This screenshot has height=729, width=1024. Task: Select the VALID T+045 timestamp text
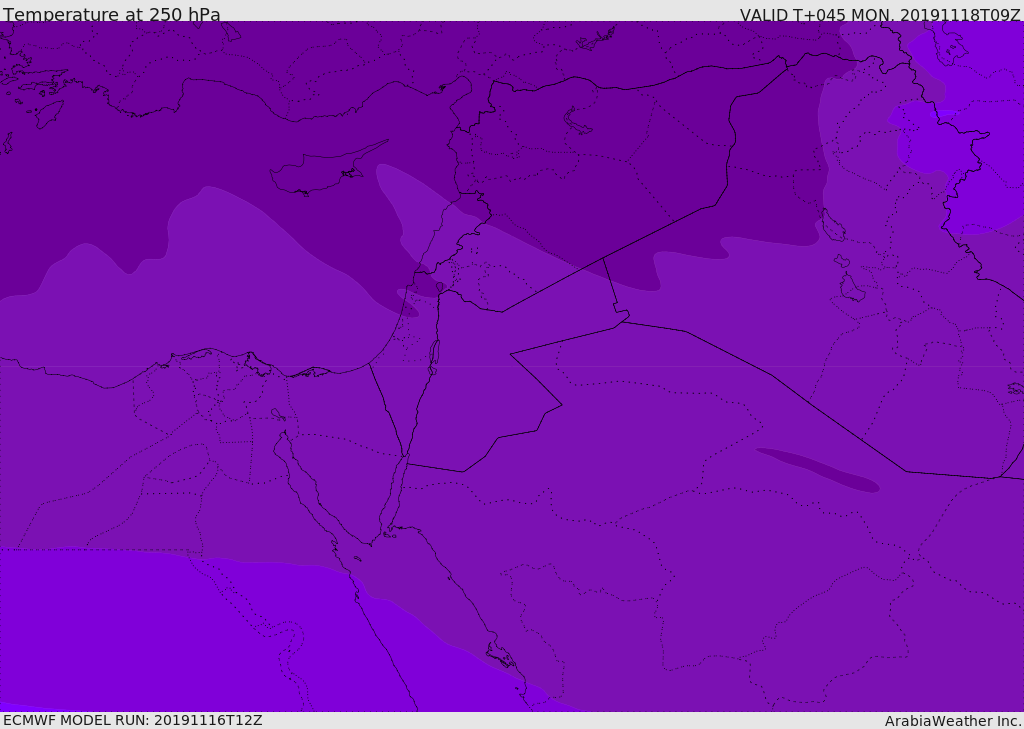(x=880, y=14)
